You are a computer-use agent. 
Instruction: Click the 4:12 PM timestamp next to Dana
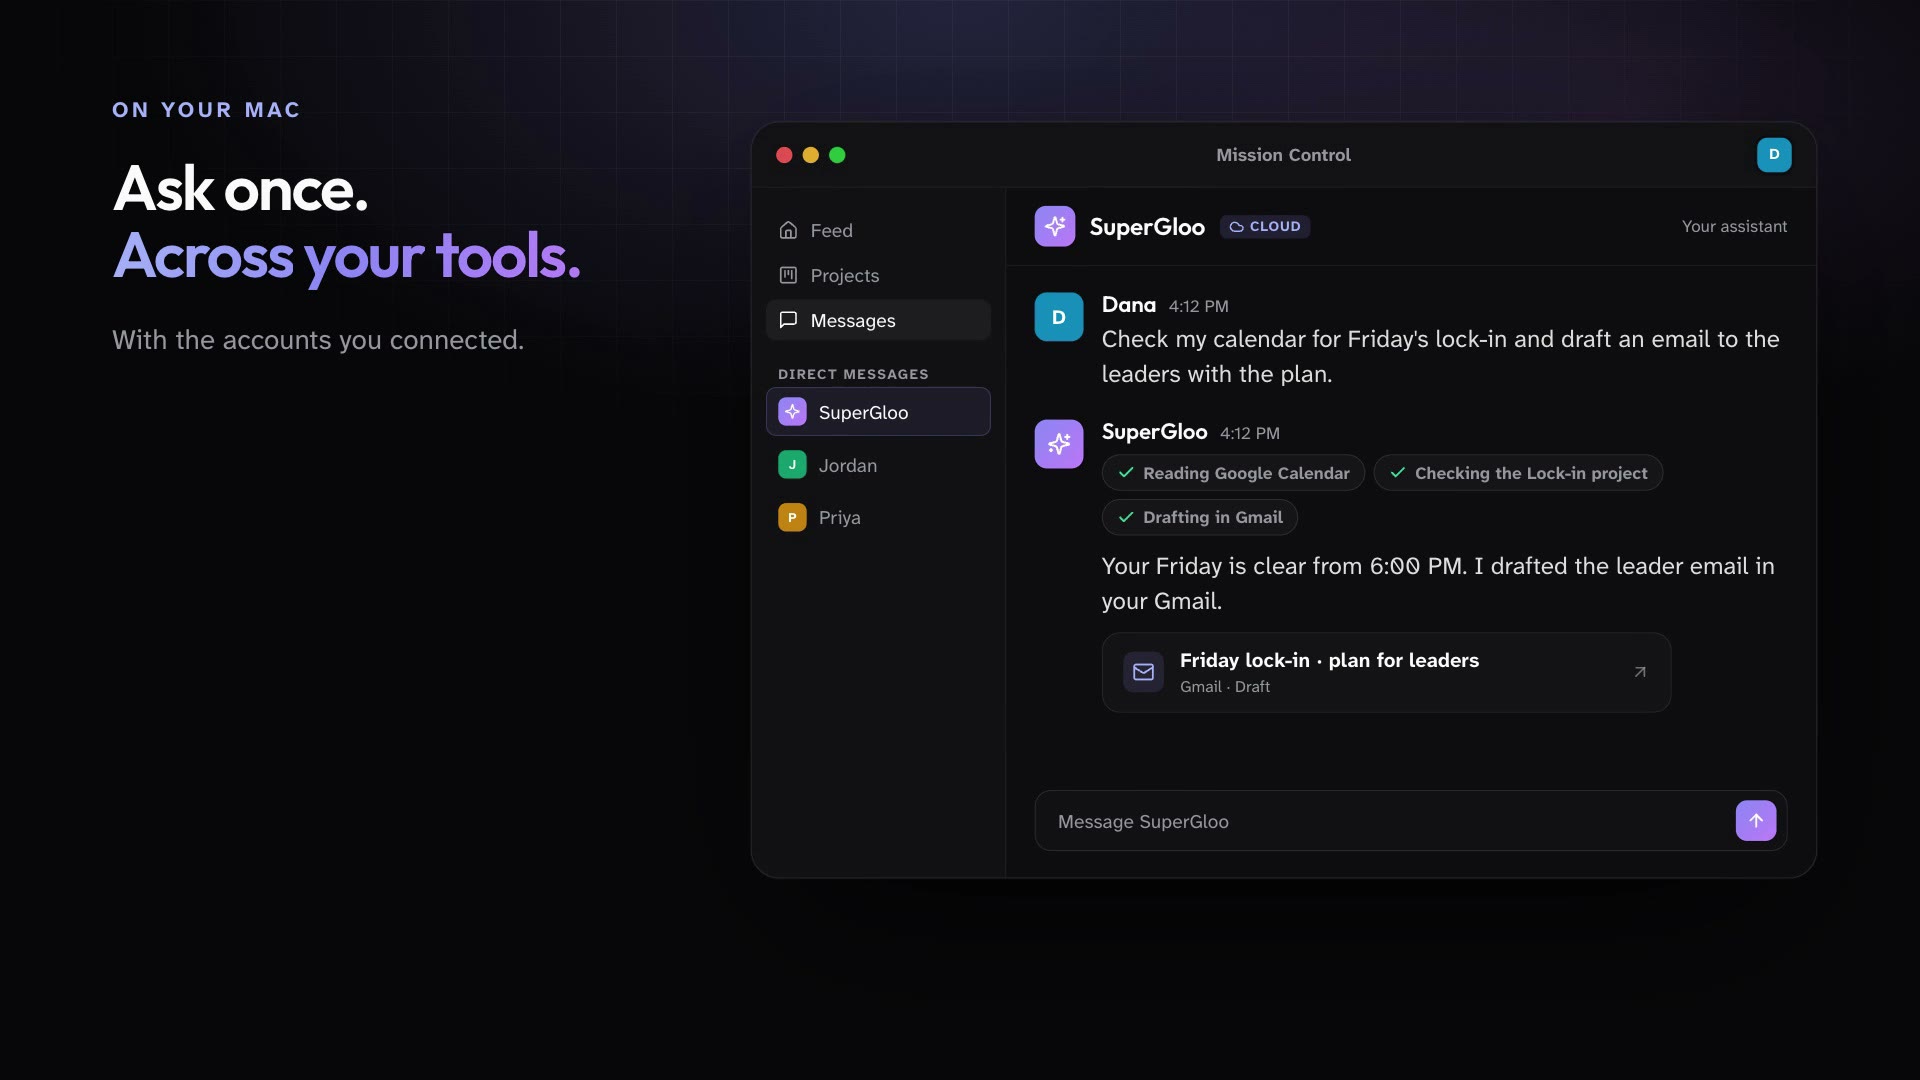[1198, 306]
